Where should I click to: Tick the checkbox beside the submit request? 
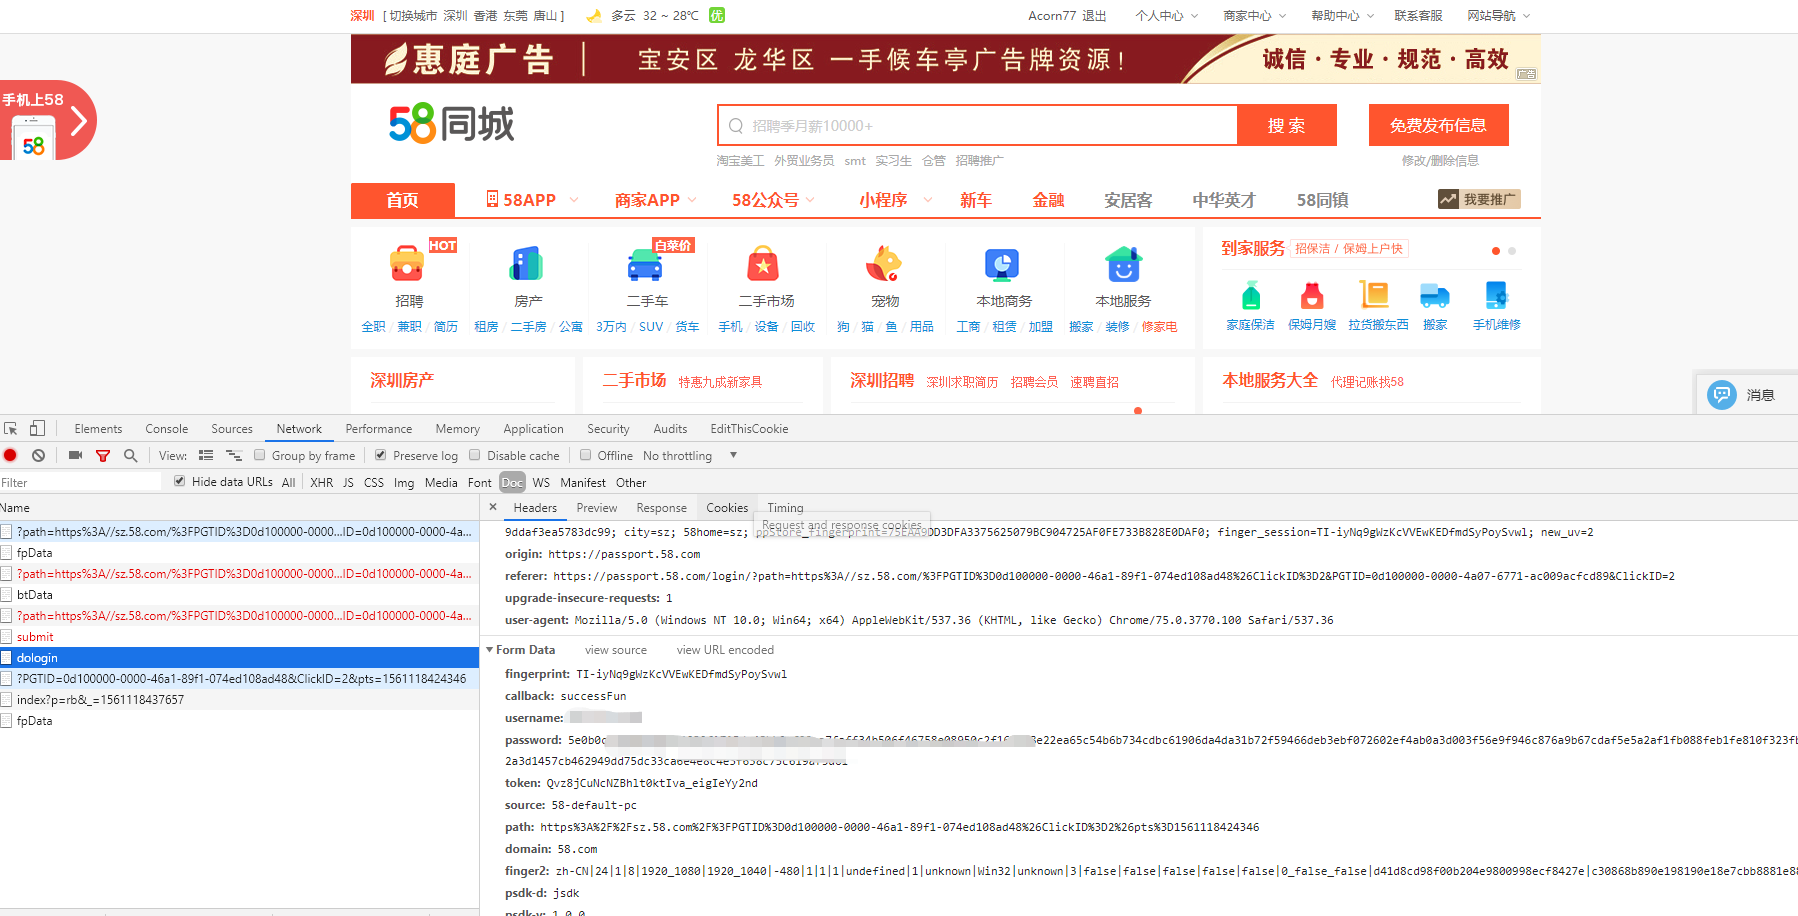click(x=6, y=636)
